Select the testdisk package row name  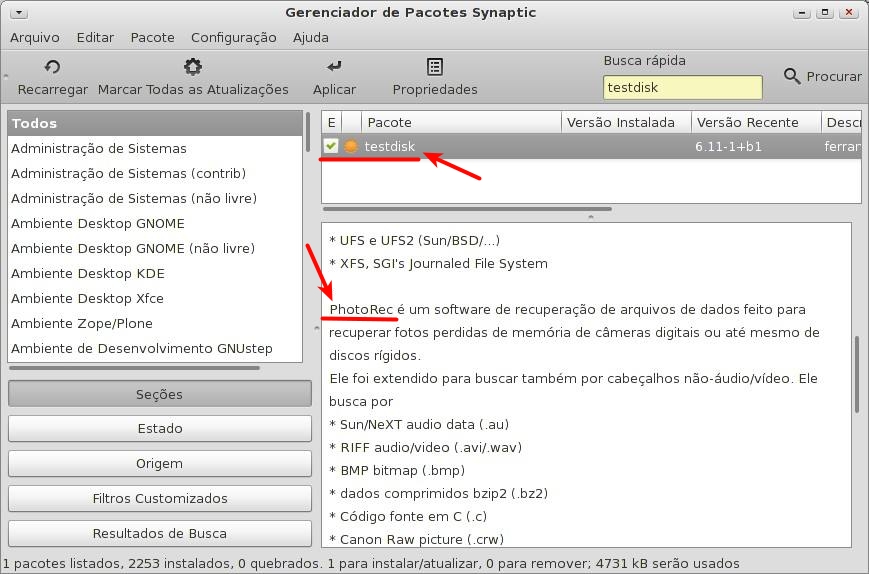click(x=390, y=146)
